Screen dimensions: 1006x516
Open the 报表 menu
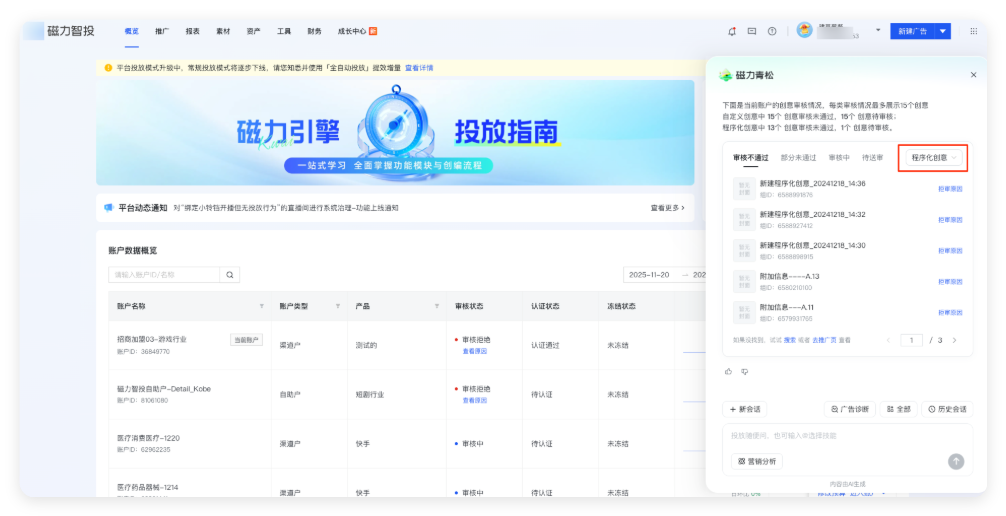(192, 31)
